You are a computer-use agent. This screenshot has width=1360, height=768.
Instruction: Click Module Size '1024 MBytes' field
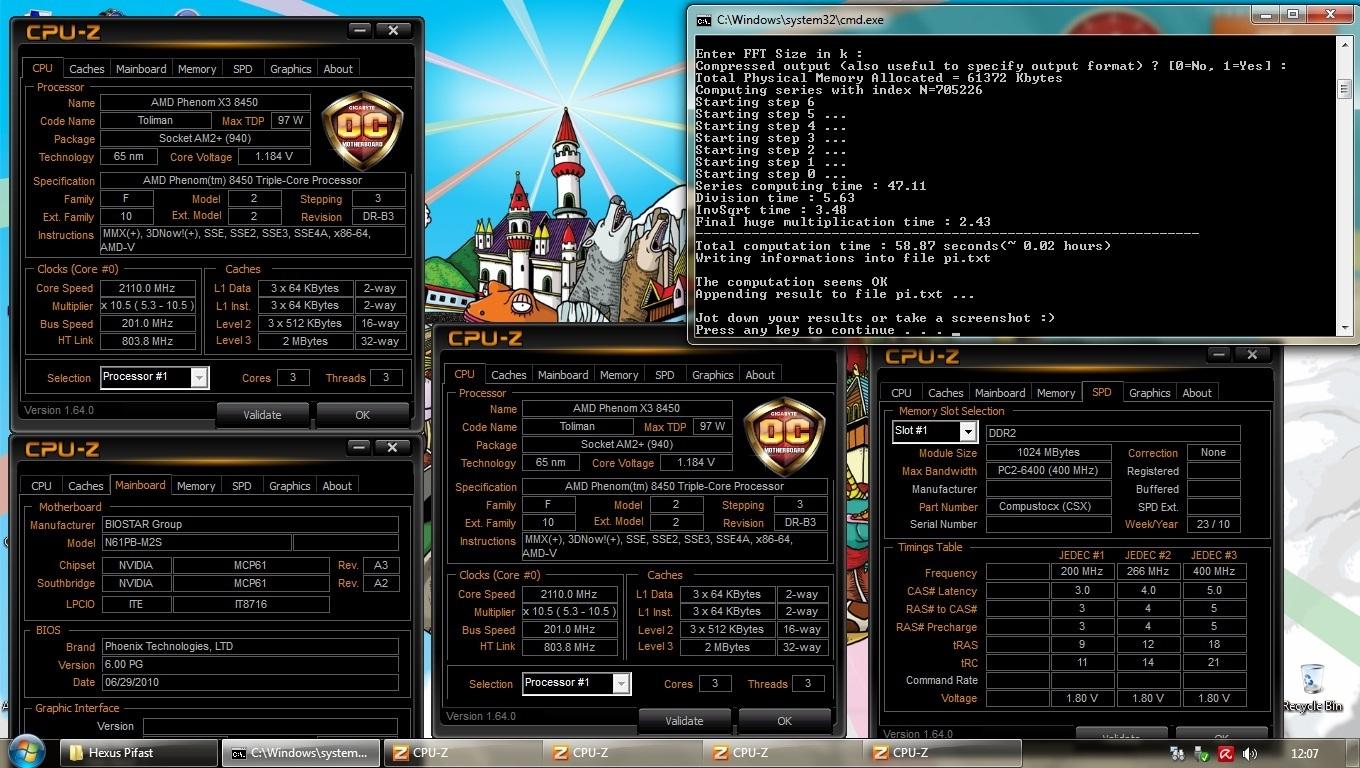coord(1049,453)
